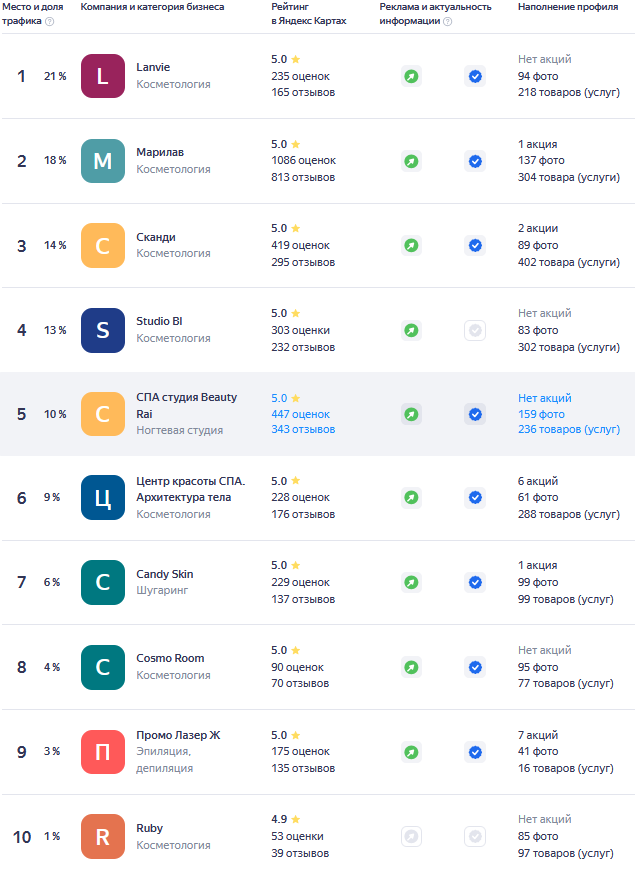Select the Центр красоты СПА company name
Viewport: 635px width, 875px height.
tap(190, 489)
